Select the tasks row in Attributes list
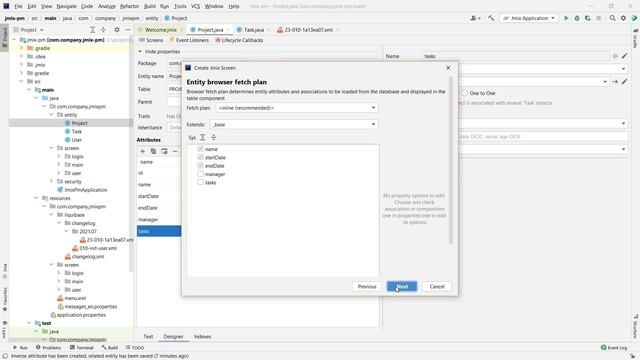 [x=159, y=231]
